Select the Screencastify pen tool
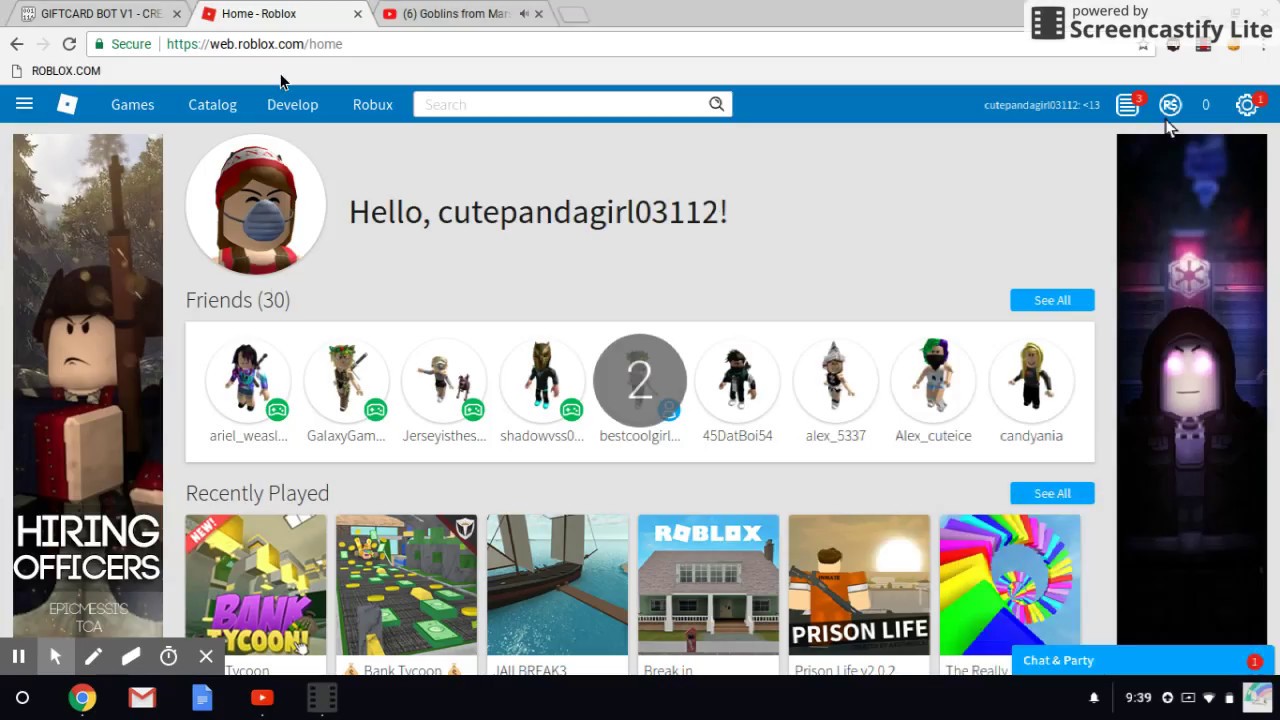 pyautogui.click(x=93, y=657)
